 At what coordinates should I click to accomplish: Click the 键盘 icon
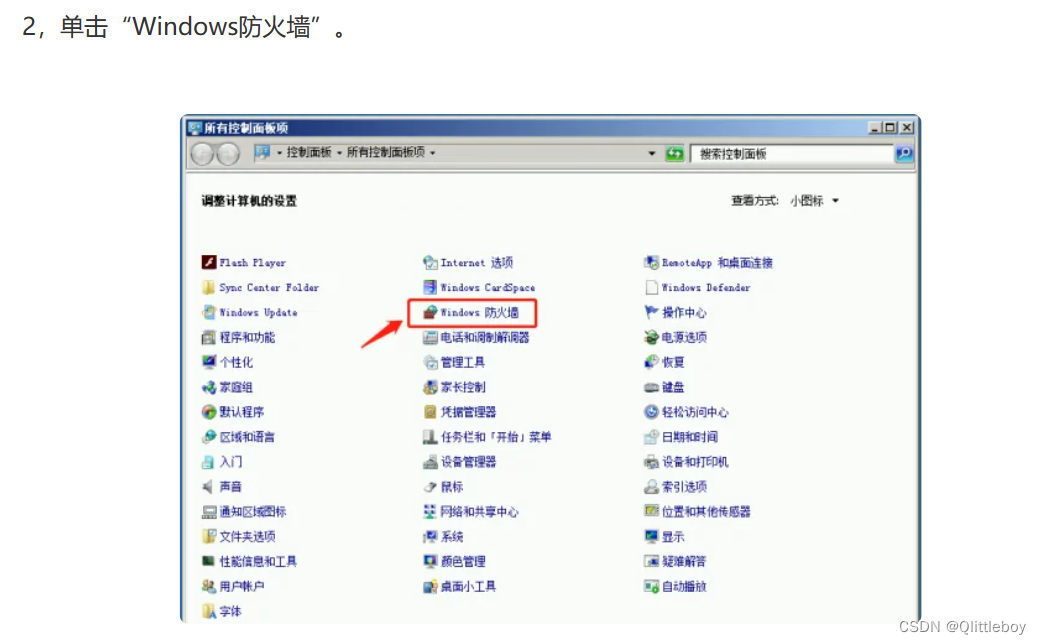tap(652, 388)
